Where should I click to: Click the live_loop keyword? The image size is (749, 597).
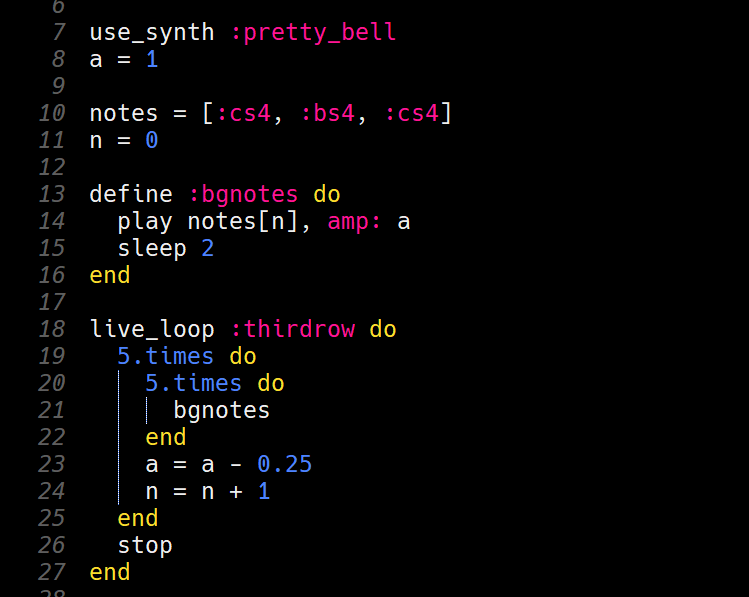pyautogui.click(x=152, y=329)
